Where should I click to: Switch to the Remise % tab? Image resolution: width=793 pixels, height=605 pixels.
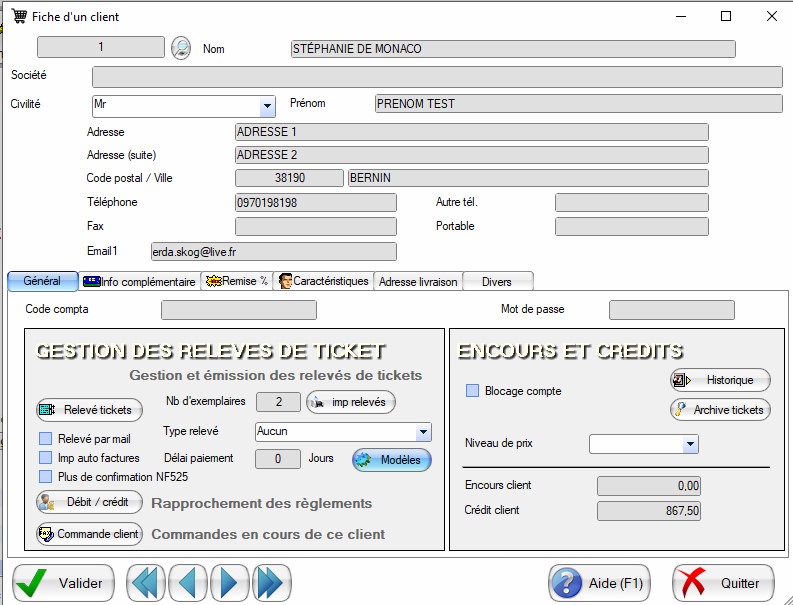coord(237,281)
